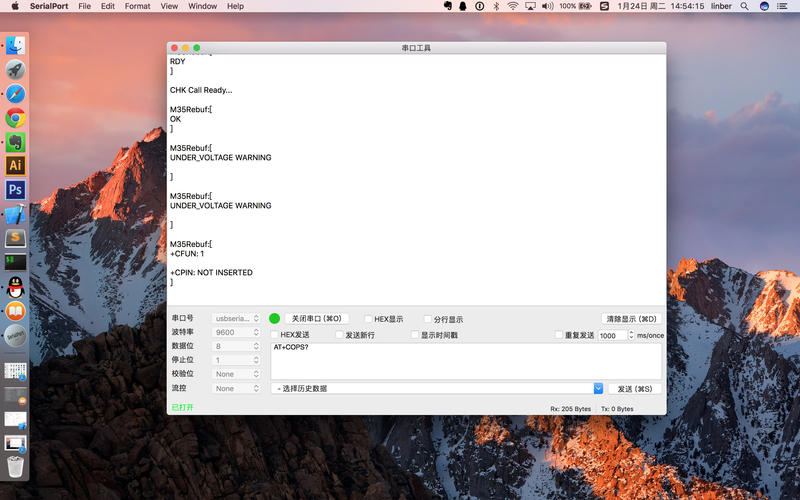
Task: Click the Evernote elephant menu bar icon
Action: [447, 6]
